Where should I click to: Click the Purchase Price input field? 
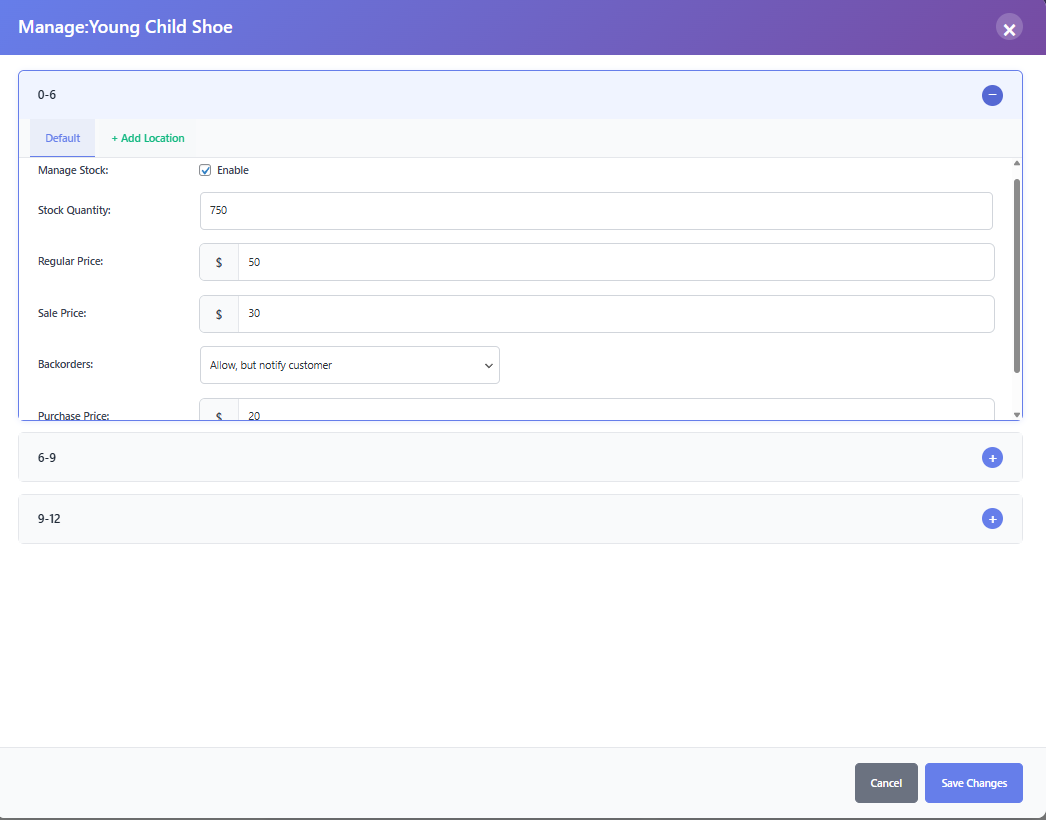point(615,411)
